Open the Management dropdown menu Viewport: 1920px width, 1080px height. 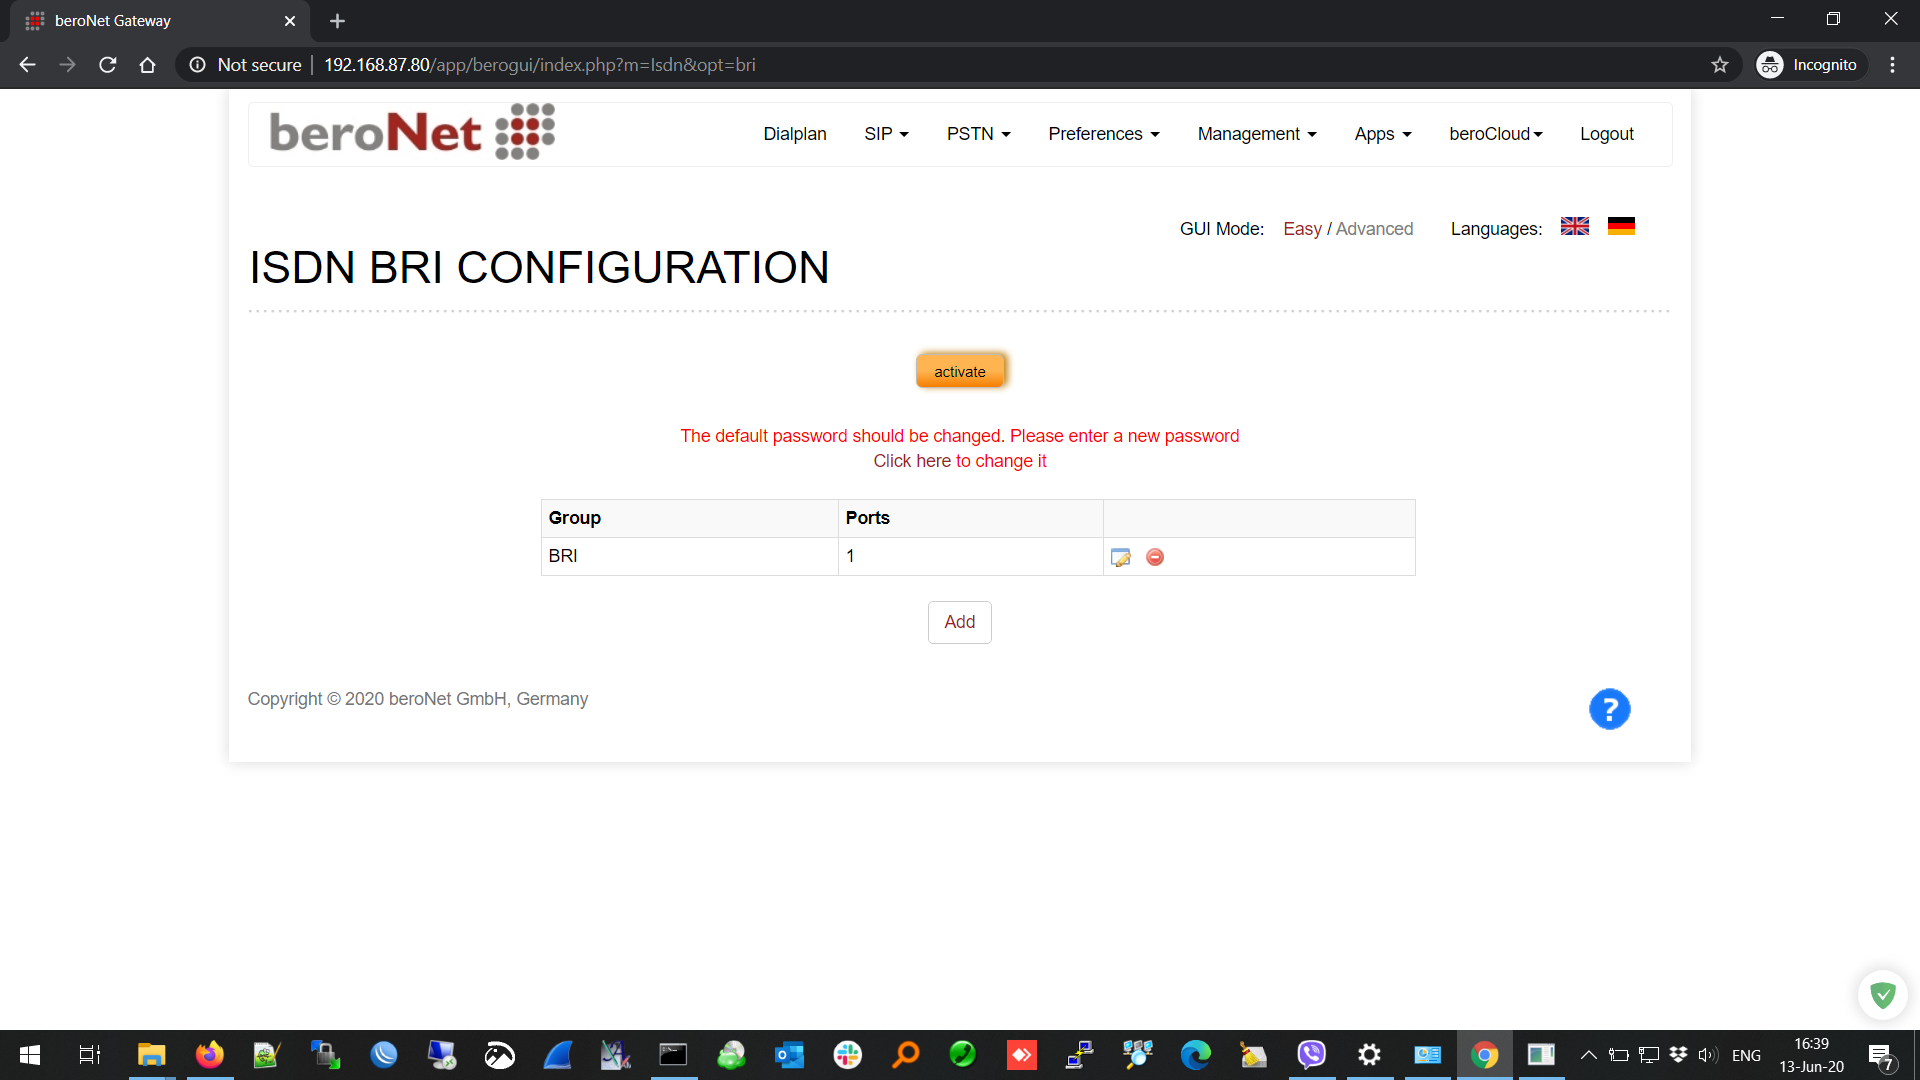(1256, 134)
